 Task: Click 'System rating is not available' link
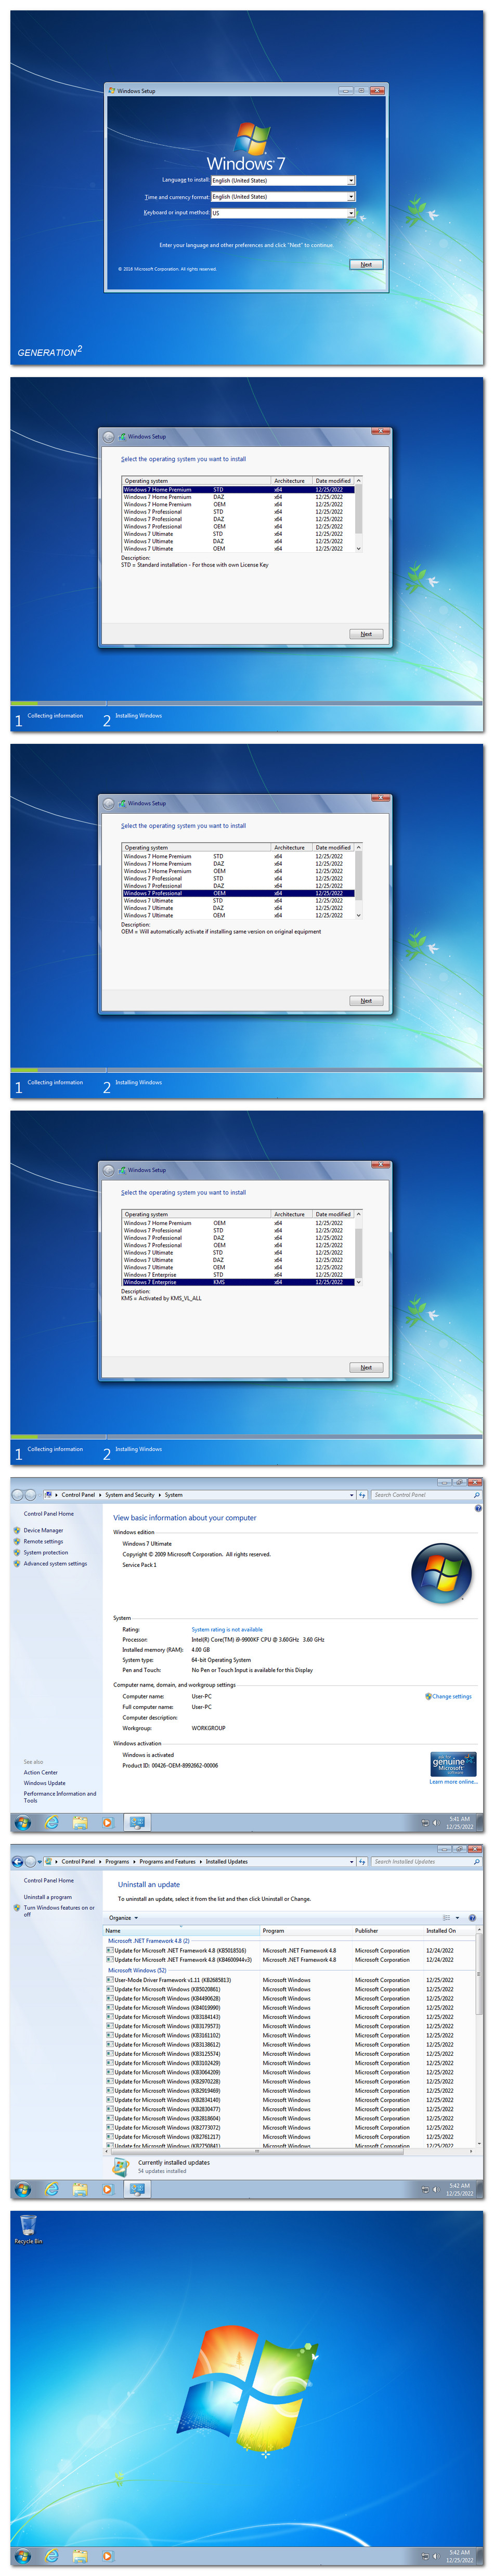click(x=227, y=1629)
